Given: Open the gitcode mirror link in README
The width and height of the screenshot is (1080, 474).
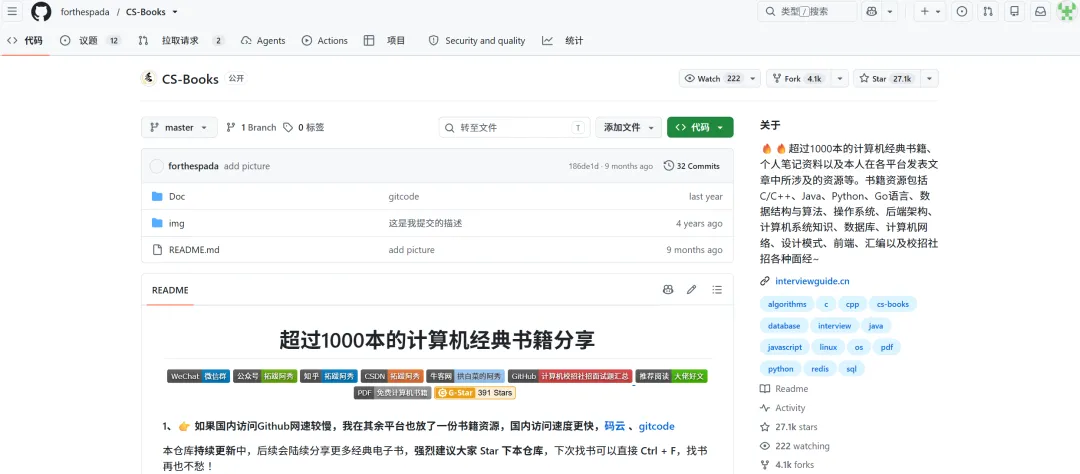Looking at the screenshot, I should (x=656, y=426).
